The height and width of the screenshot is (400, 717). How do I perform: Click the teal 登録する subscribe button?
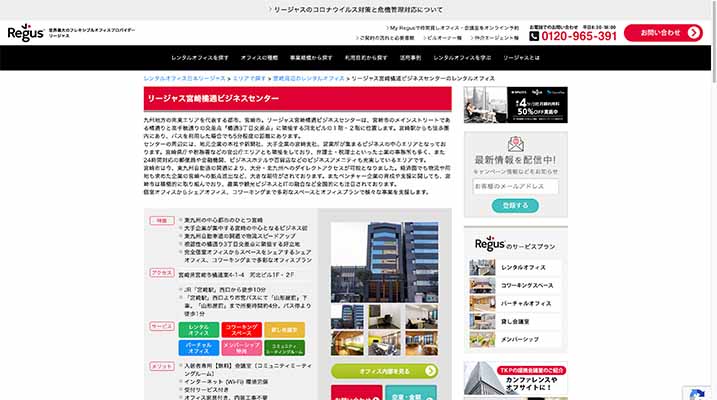[x=515, y=206]
